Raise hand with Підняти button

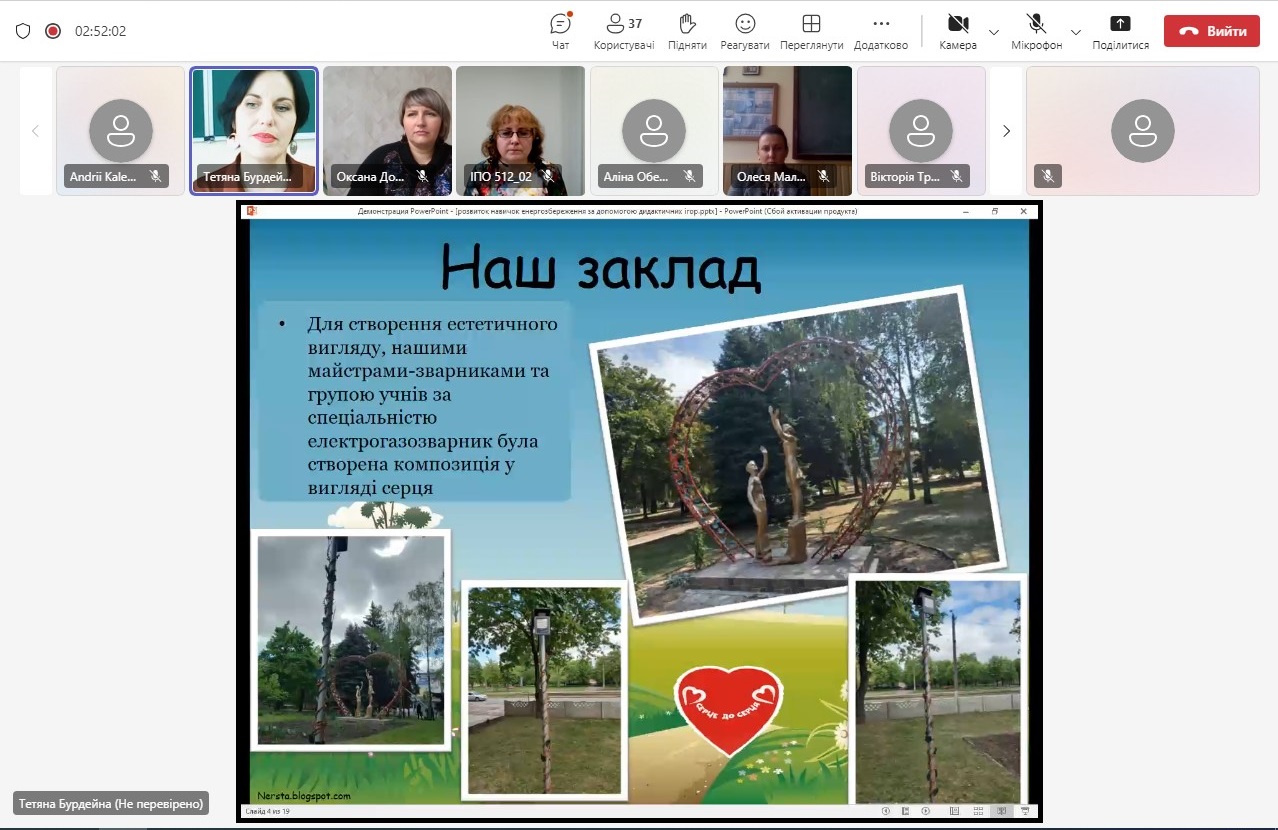click(687, 31)
